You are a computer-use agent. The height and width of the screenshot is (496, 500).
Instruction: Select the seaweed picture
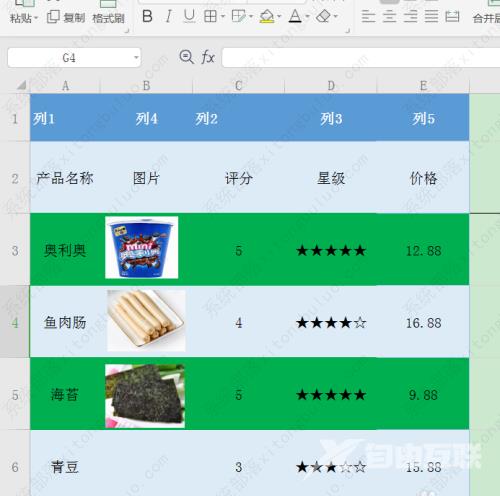point(145,396)
